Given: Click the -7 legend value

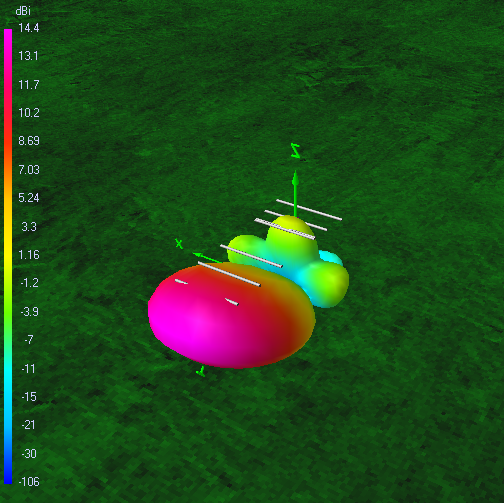Looking at the screenshot, I should [29, 340].
